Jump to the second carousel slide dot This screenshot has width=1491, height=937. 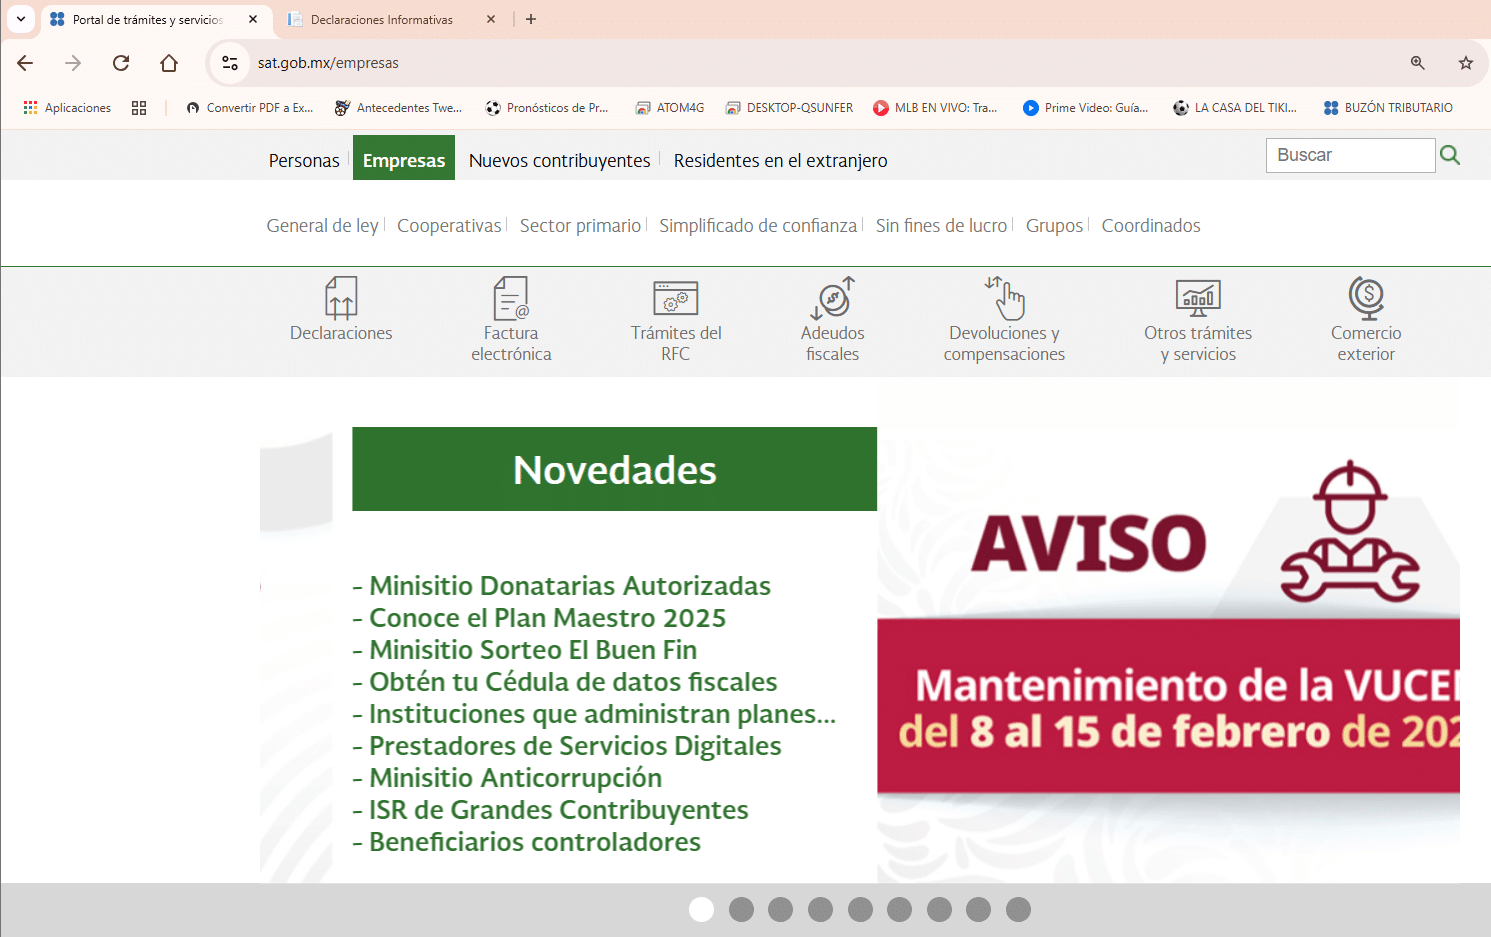[x=741, y=910]
